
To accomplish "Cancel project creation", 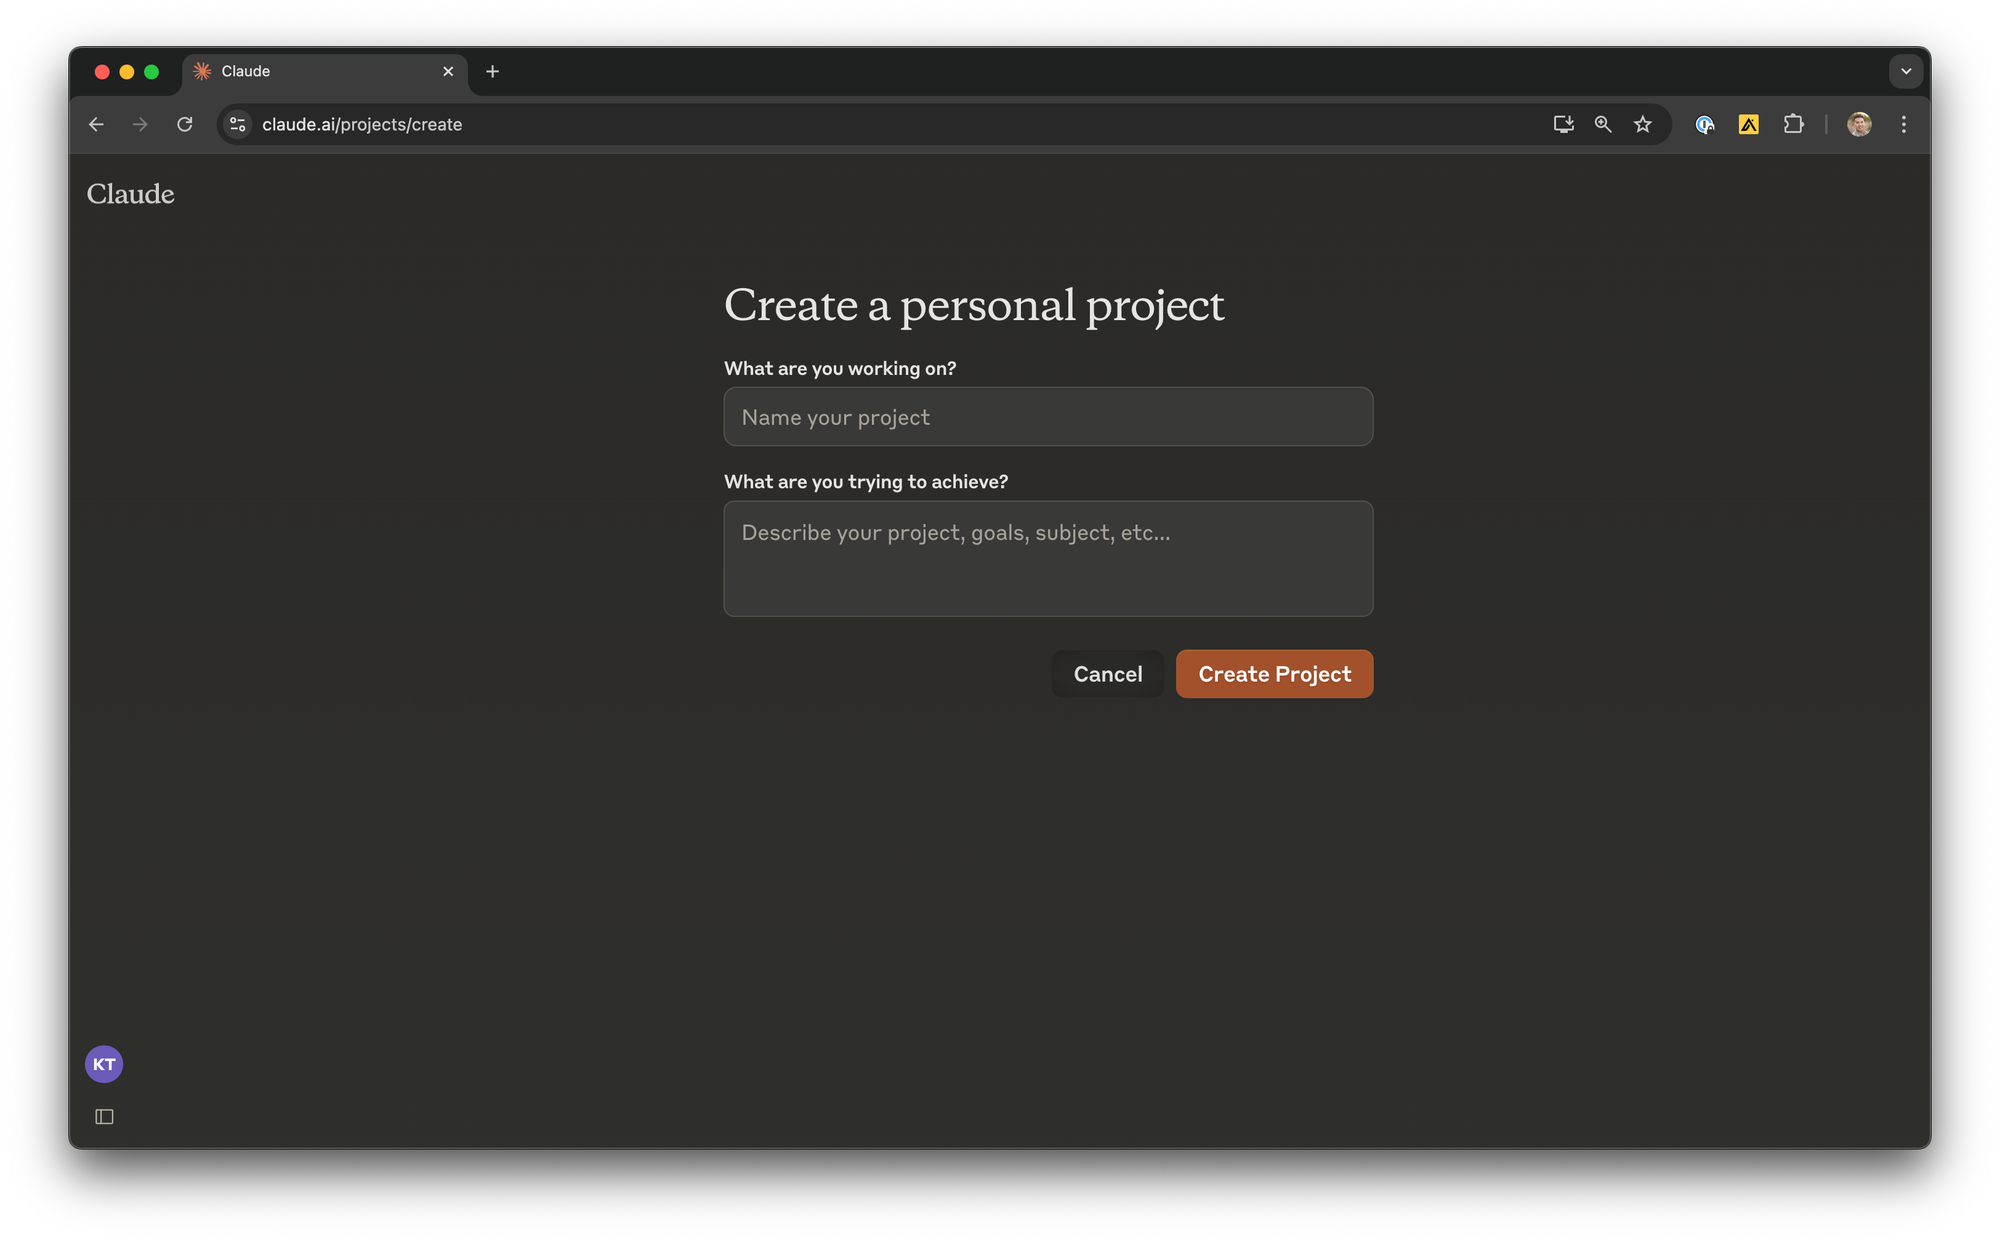I will 1107,674.
